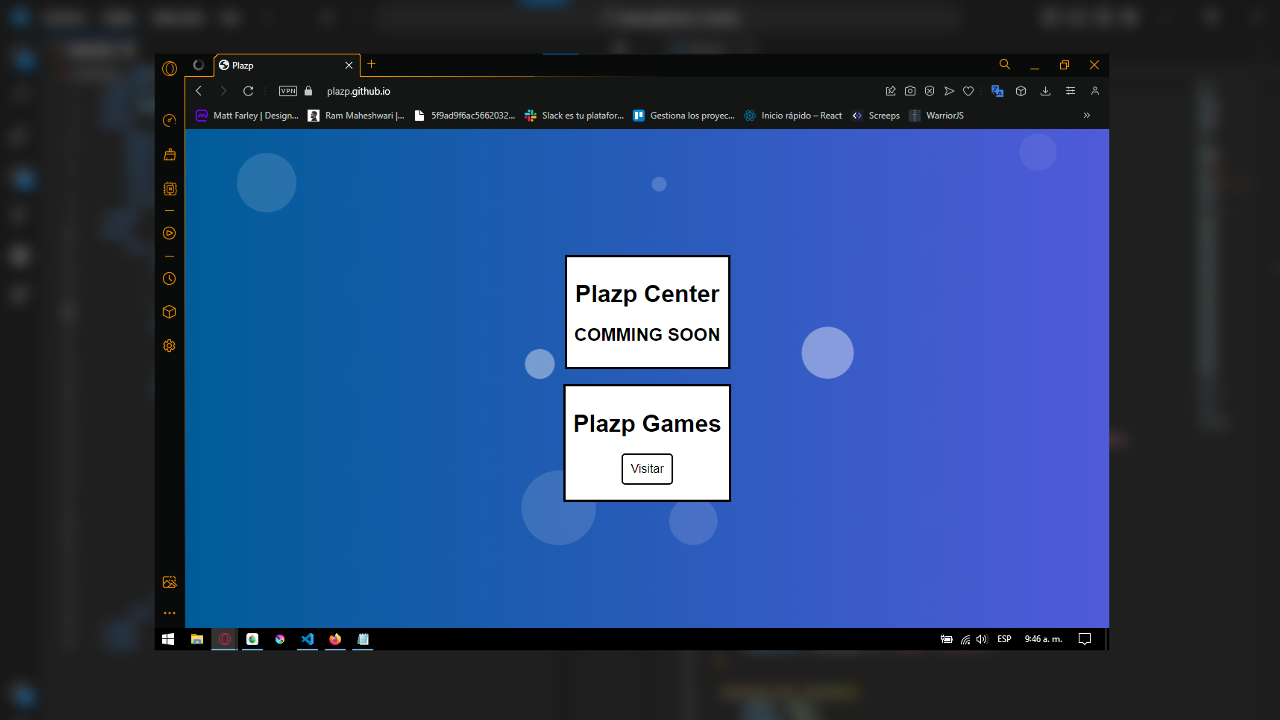Open Matt Farley | Design bookmark

coord(247,115)
